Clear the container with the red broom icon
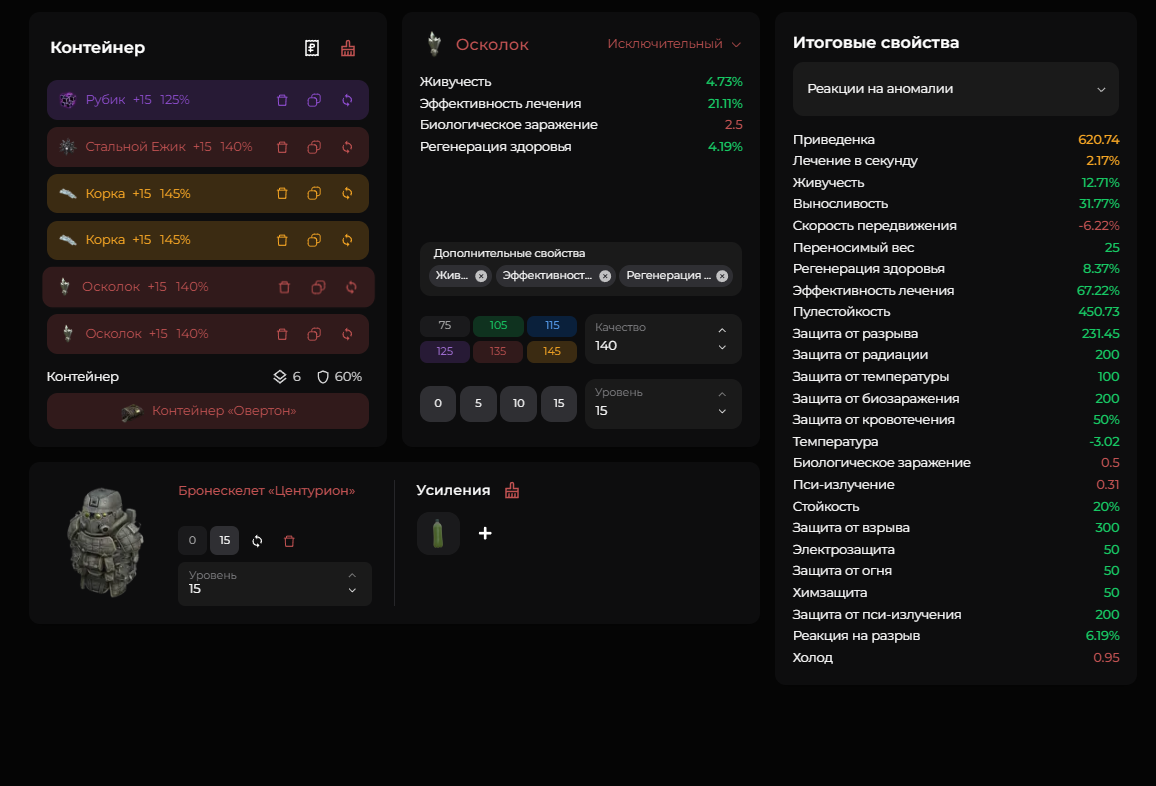Viewport: 1156px width, 786px height. (x=348, y=49)
